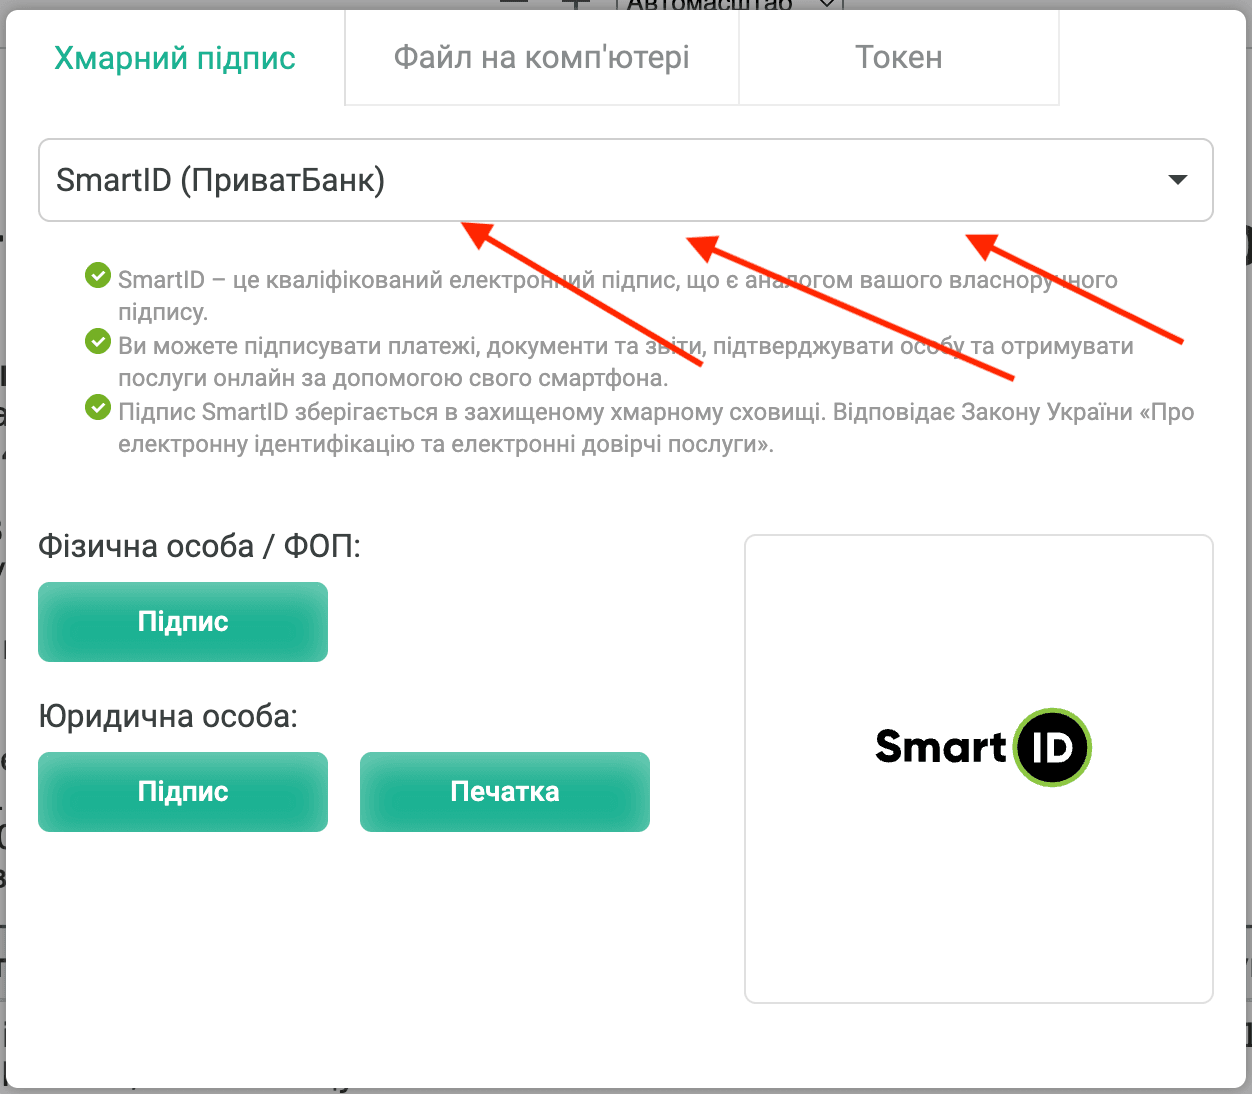The image size is (1252, 1094).
Task: Click the dropdown arrow of provider selector
Action: pyautogui.click(x=1178, y=180)
